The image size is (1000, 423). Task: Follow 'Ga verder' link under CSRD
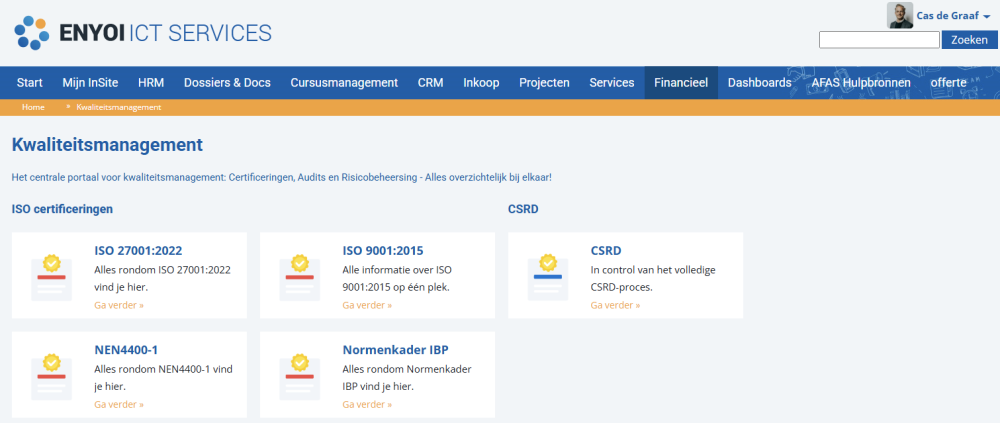(615, 305)
